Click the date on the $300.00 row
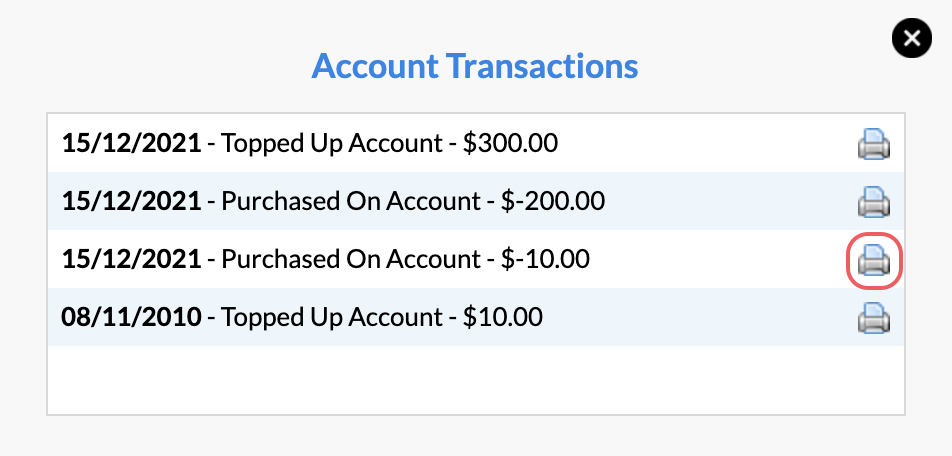952x456 pixels. click(x=131, y=143)
